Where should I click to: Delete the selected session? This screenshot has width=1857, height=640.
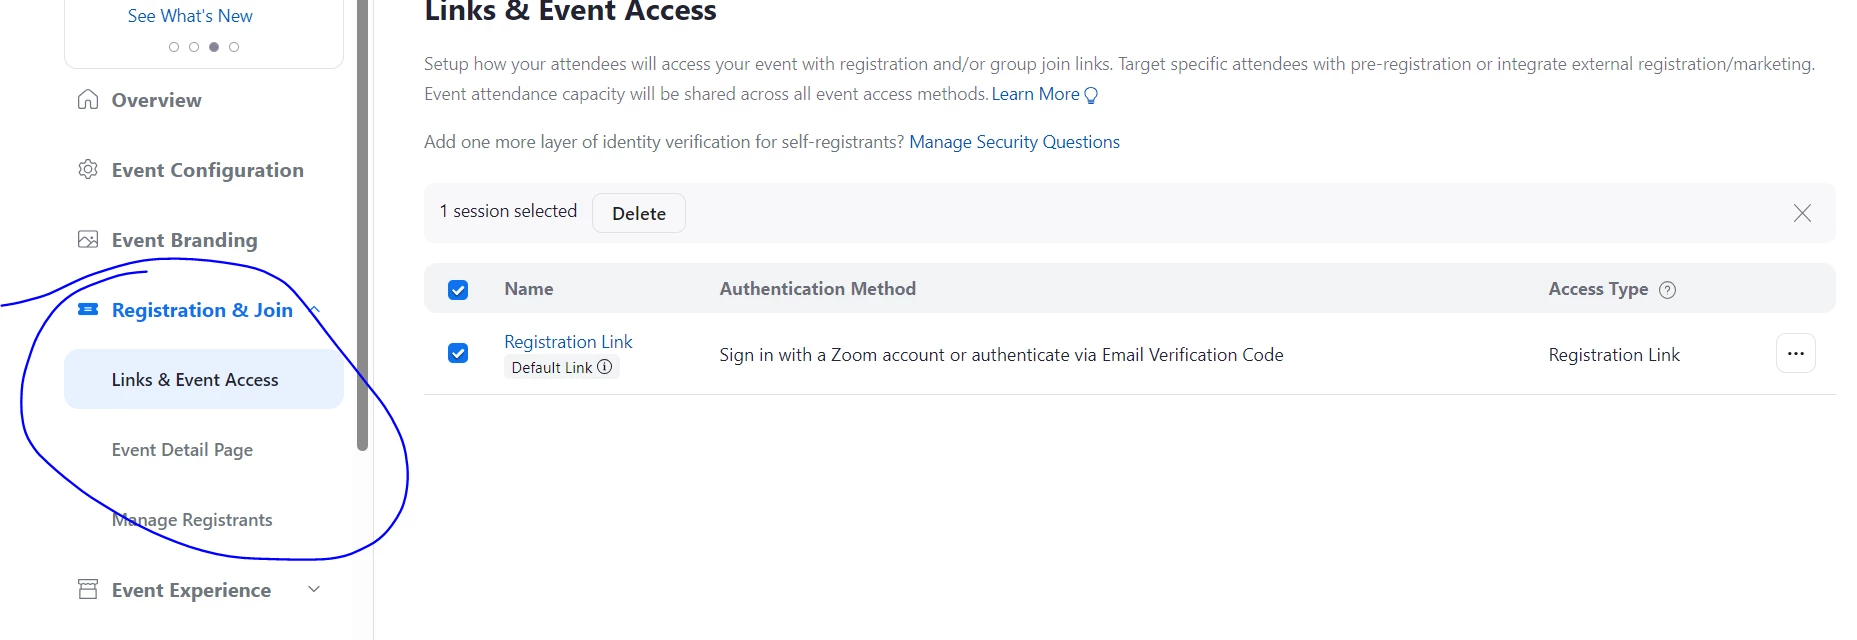(638, 213)
